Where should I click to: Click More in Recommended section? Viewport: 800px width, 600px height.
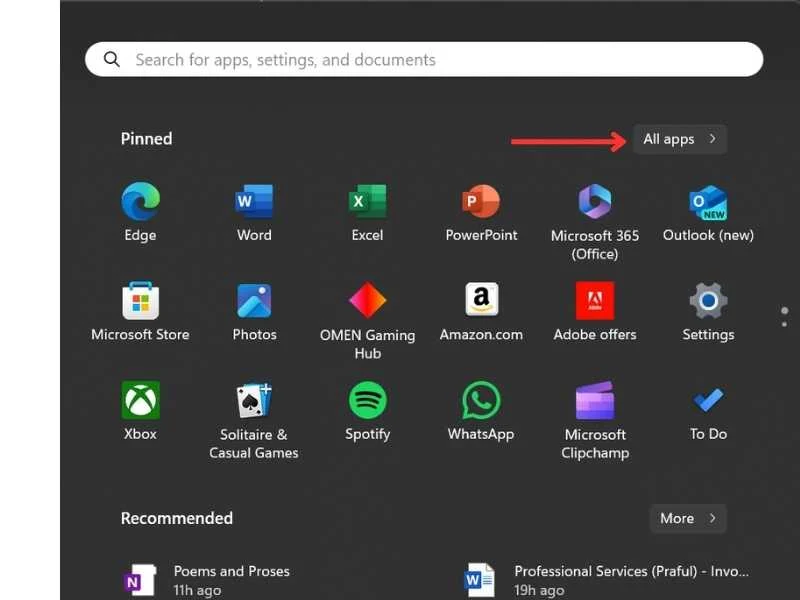[688, 518]
